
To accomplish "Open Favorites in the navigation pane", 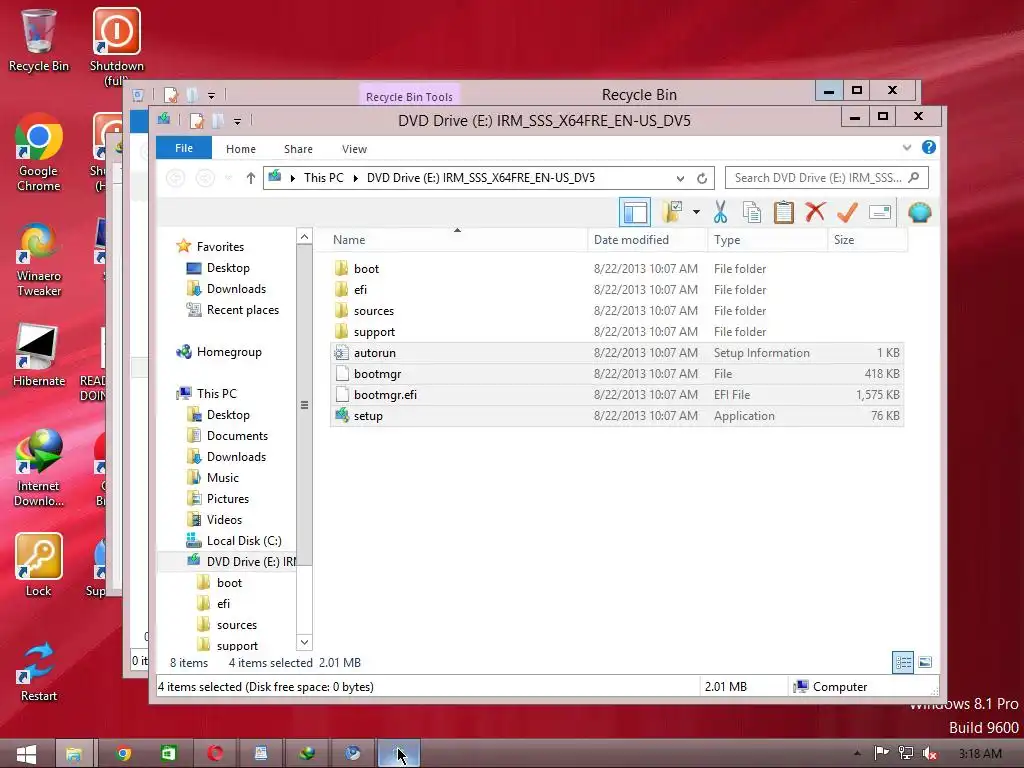I will point(220,247).
